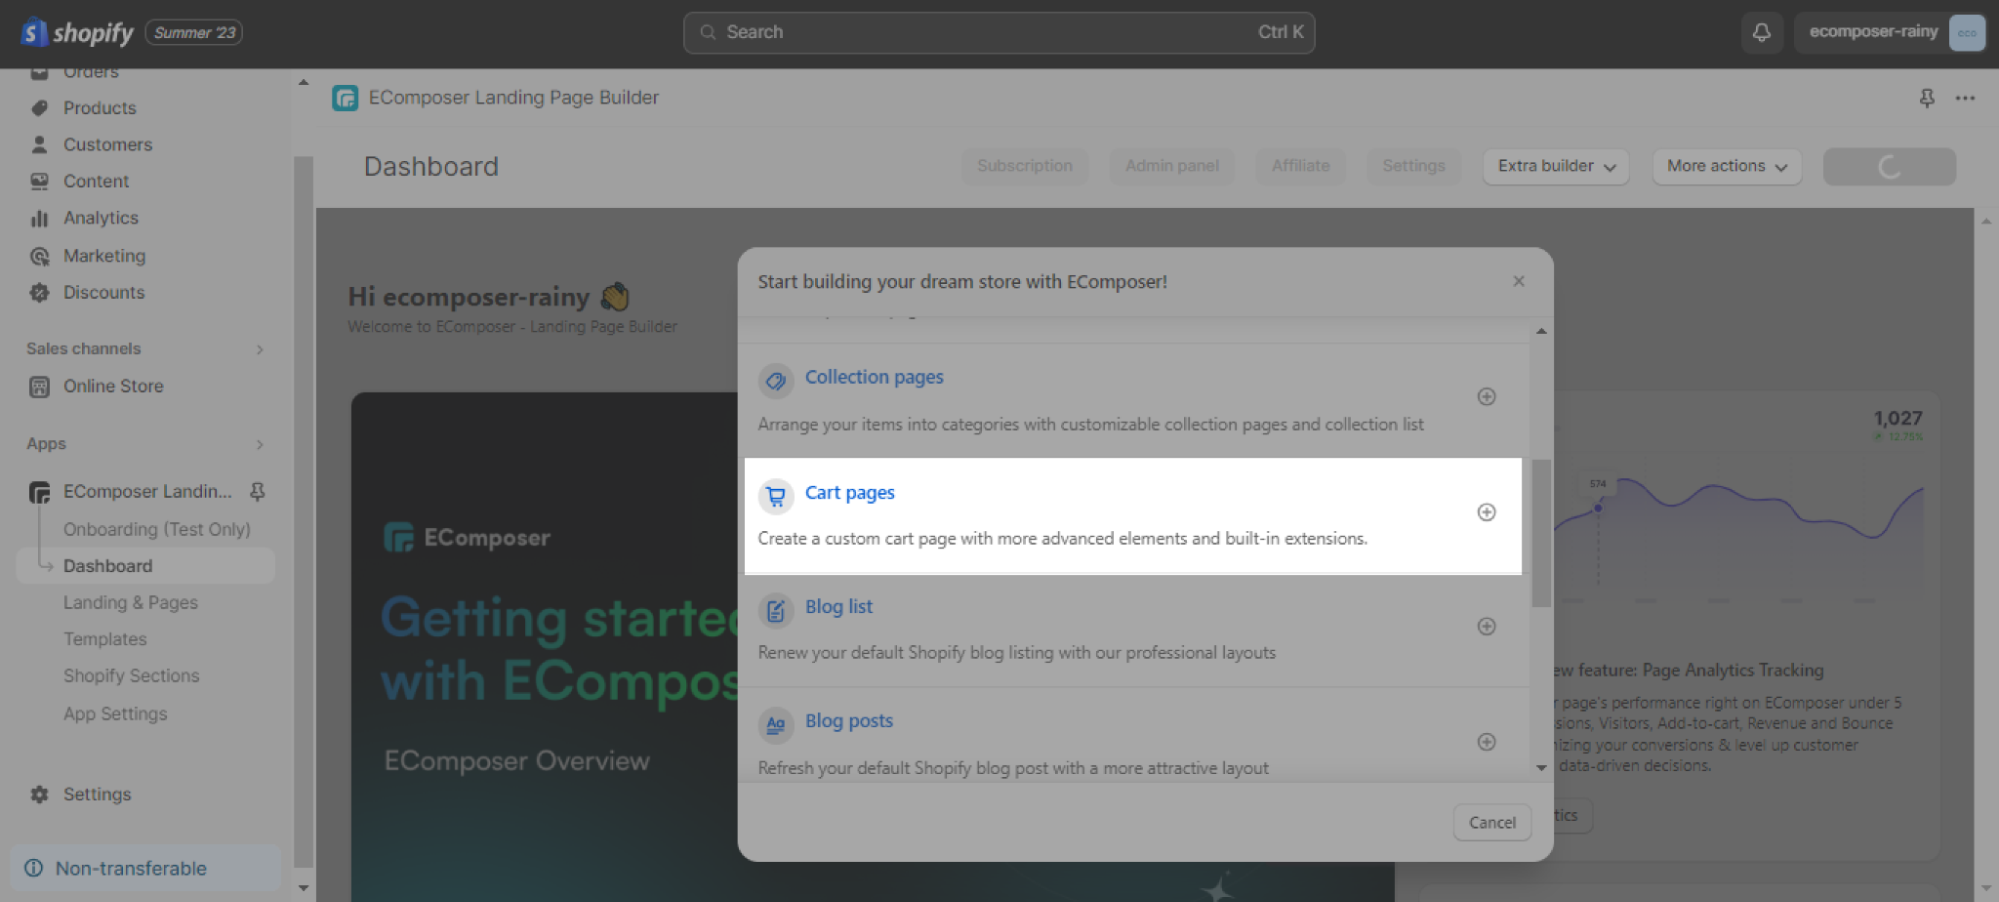Click the ecomposer-rainy account avatar

[1967, 32]
